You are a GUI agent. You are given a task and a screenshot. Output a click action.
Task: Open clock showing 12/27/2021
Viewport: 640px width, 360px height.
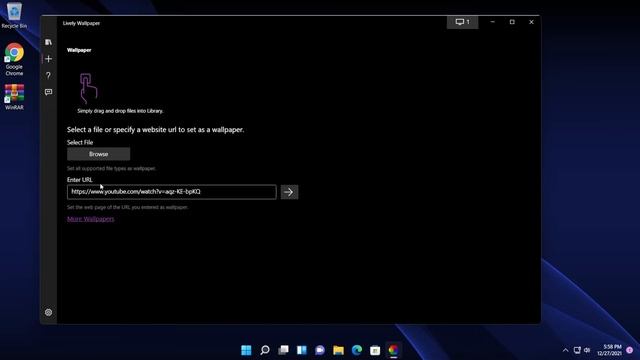click(x=609, y=350)
